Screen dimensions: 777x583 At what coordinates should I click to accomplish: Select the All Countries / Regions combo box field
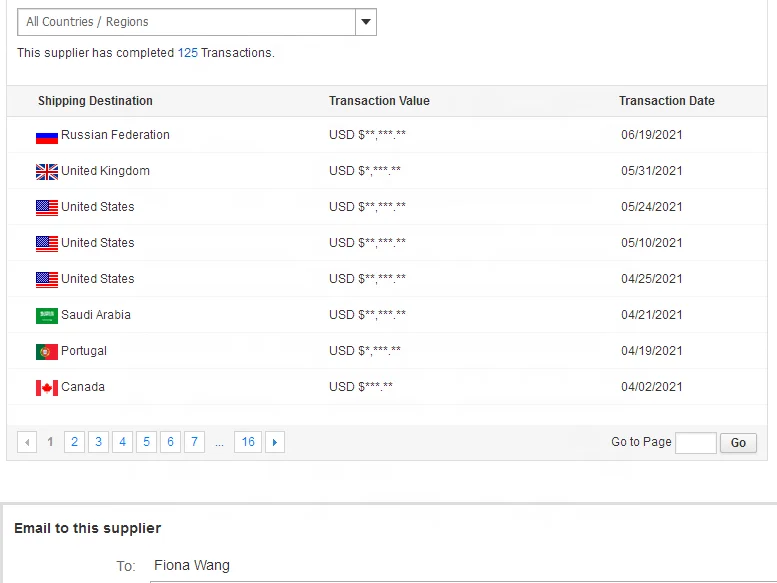pyautogui.click(x=197, y=22)
